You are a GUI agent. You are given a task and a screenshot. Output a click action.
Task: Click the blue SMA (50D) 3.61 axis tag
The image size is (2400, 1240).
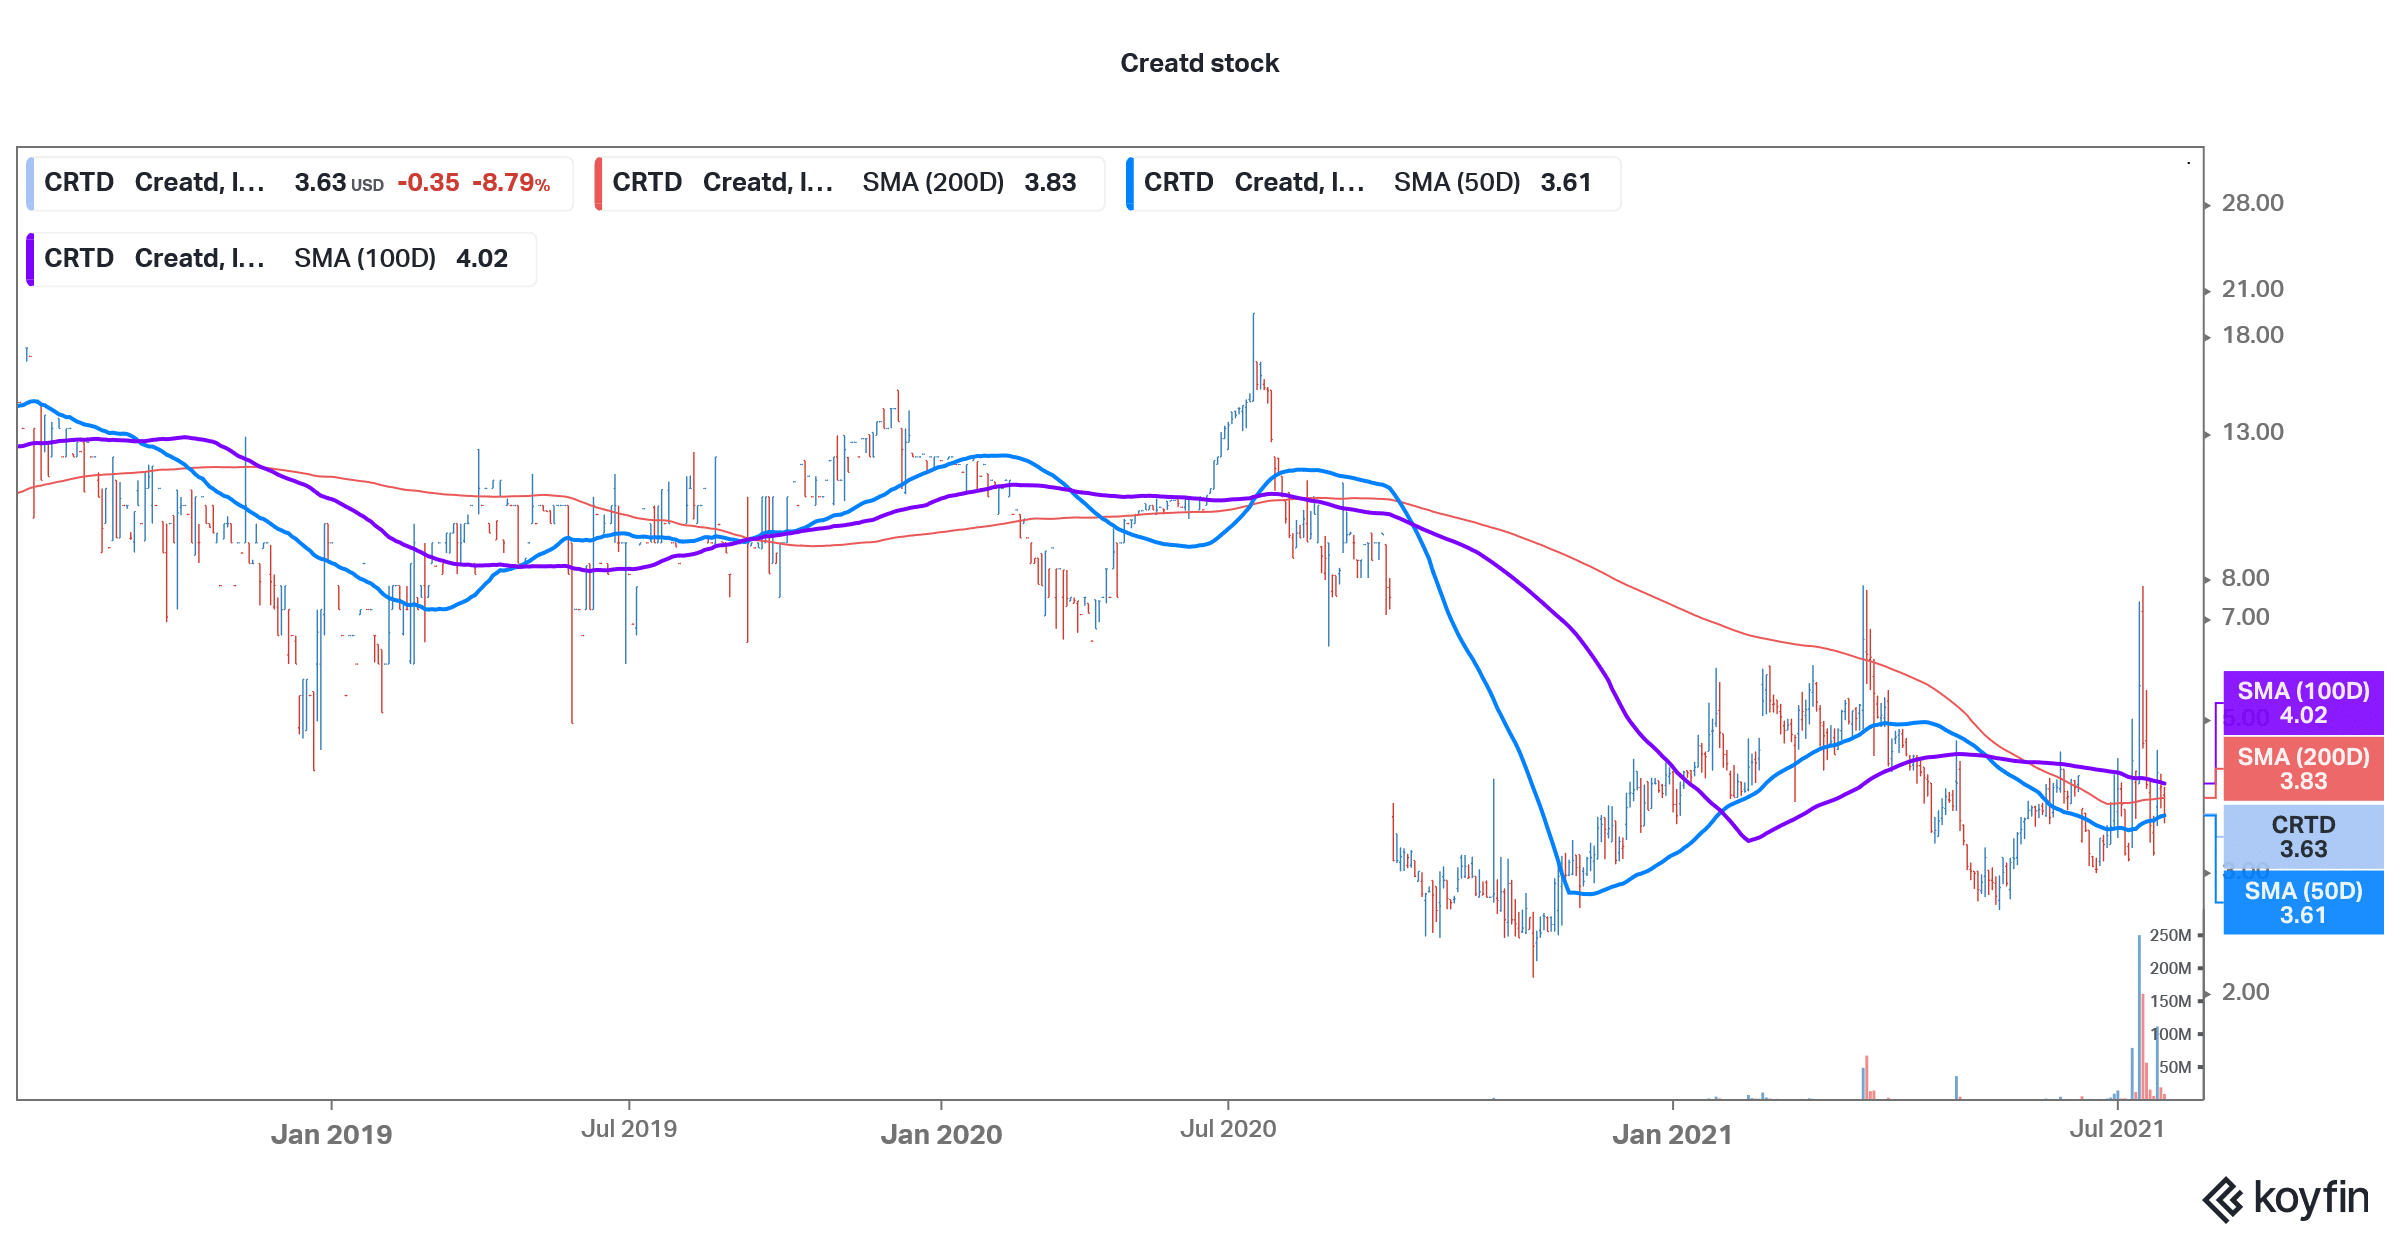(x=2303, y=903)
